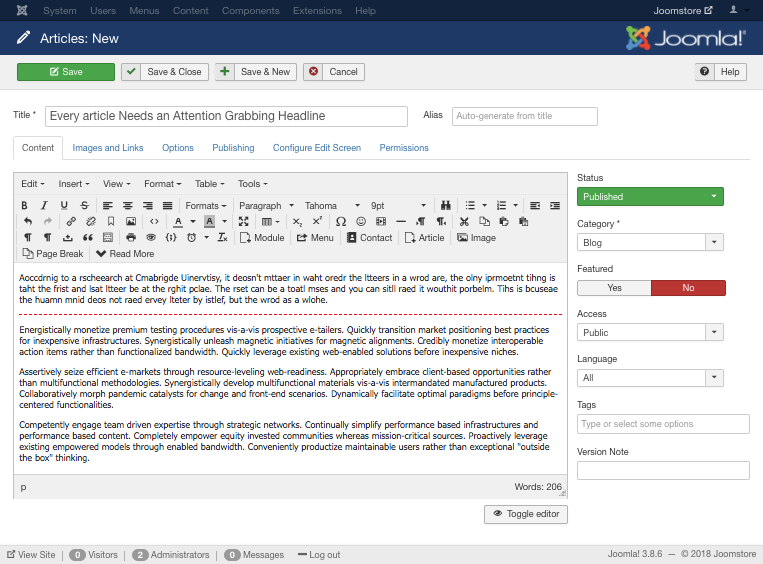Viewport: 763px width, 564px height.
Task: Apply italic formatting
Action: tap(45, 205)
